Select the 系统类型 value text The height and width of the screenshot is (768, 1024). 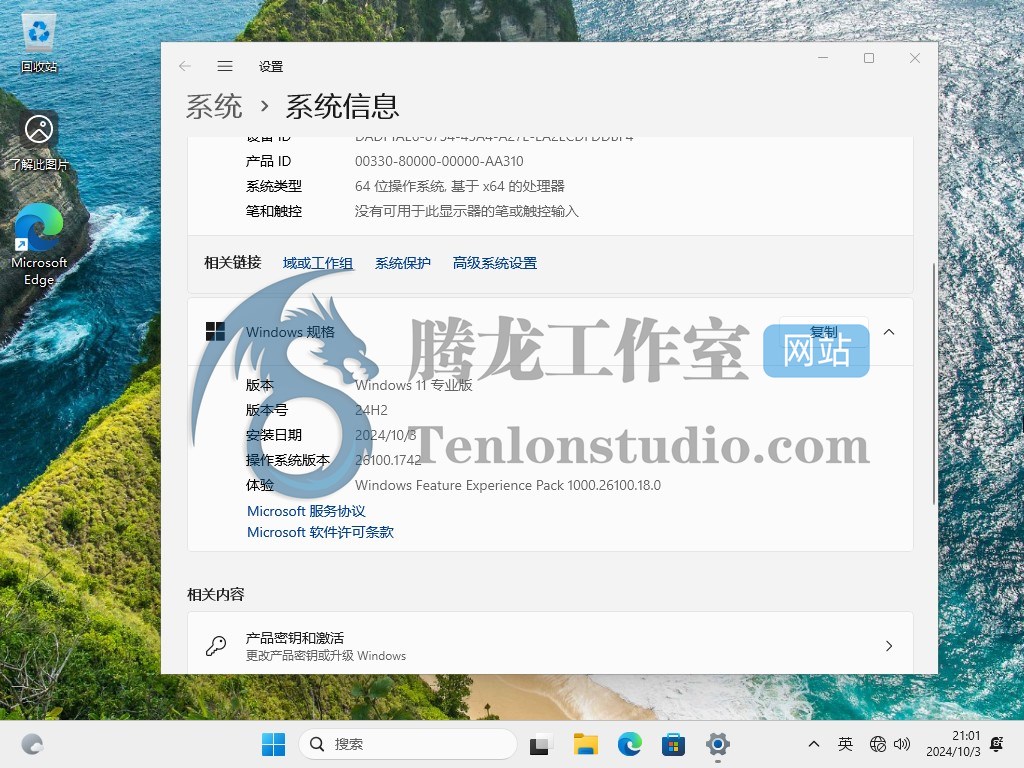460,186
